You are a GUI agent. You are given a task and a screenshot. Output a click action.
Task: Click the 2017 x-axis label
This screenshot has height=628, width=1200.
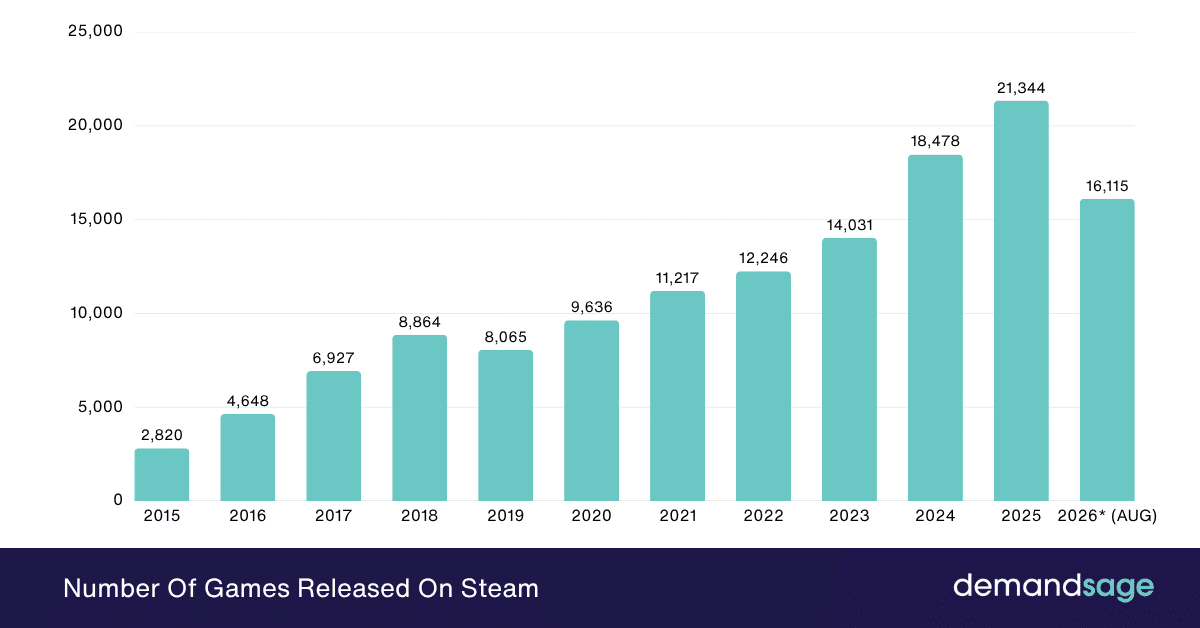pos(334,517)
